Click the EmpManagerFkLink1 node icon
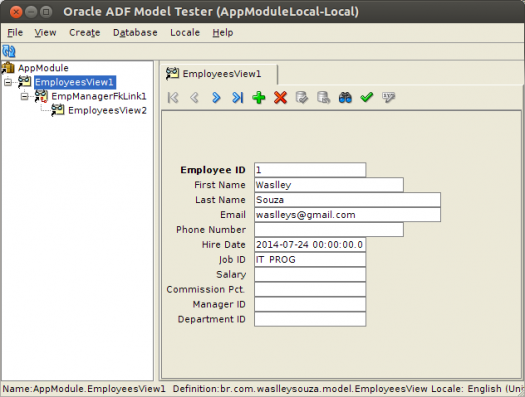Viewport: 525px width, 397px height. (x=41, y=96)
